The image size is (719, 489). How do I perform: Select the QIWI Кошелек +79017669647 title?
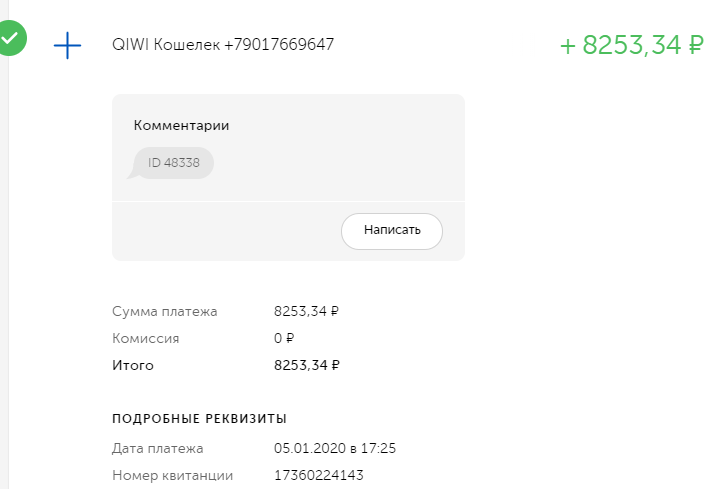point(224,45)
